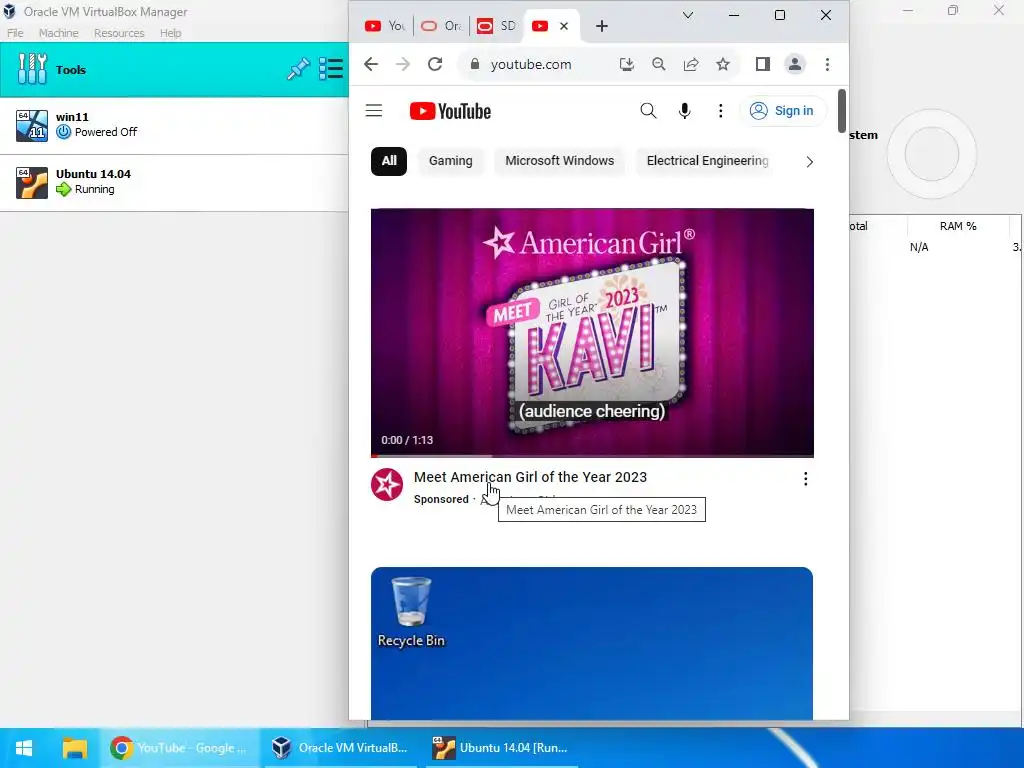
Task: View site information lock icon
Action: pyautogui.click(x=475, y=64)
